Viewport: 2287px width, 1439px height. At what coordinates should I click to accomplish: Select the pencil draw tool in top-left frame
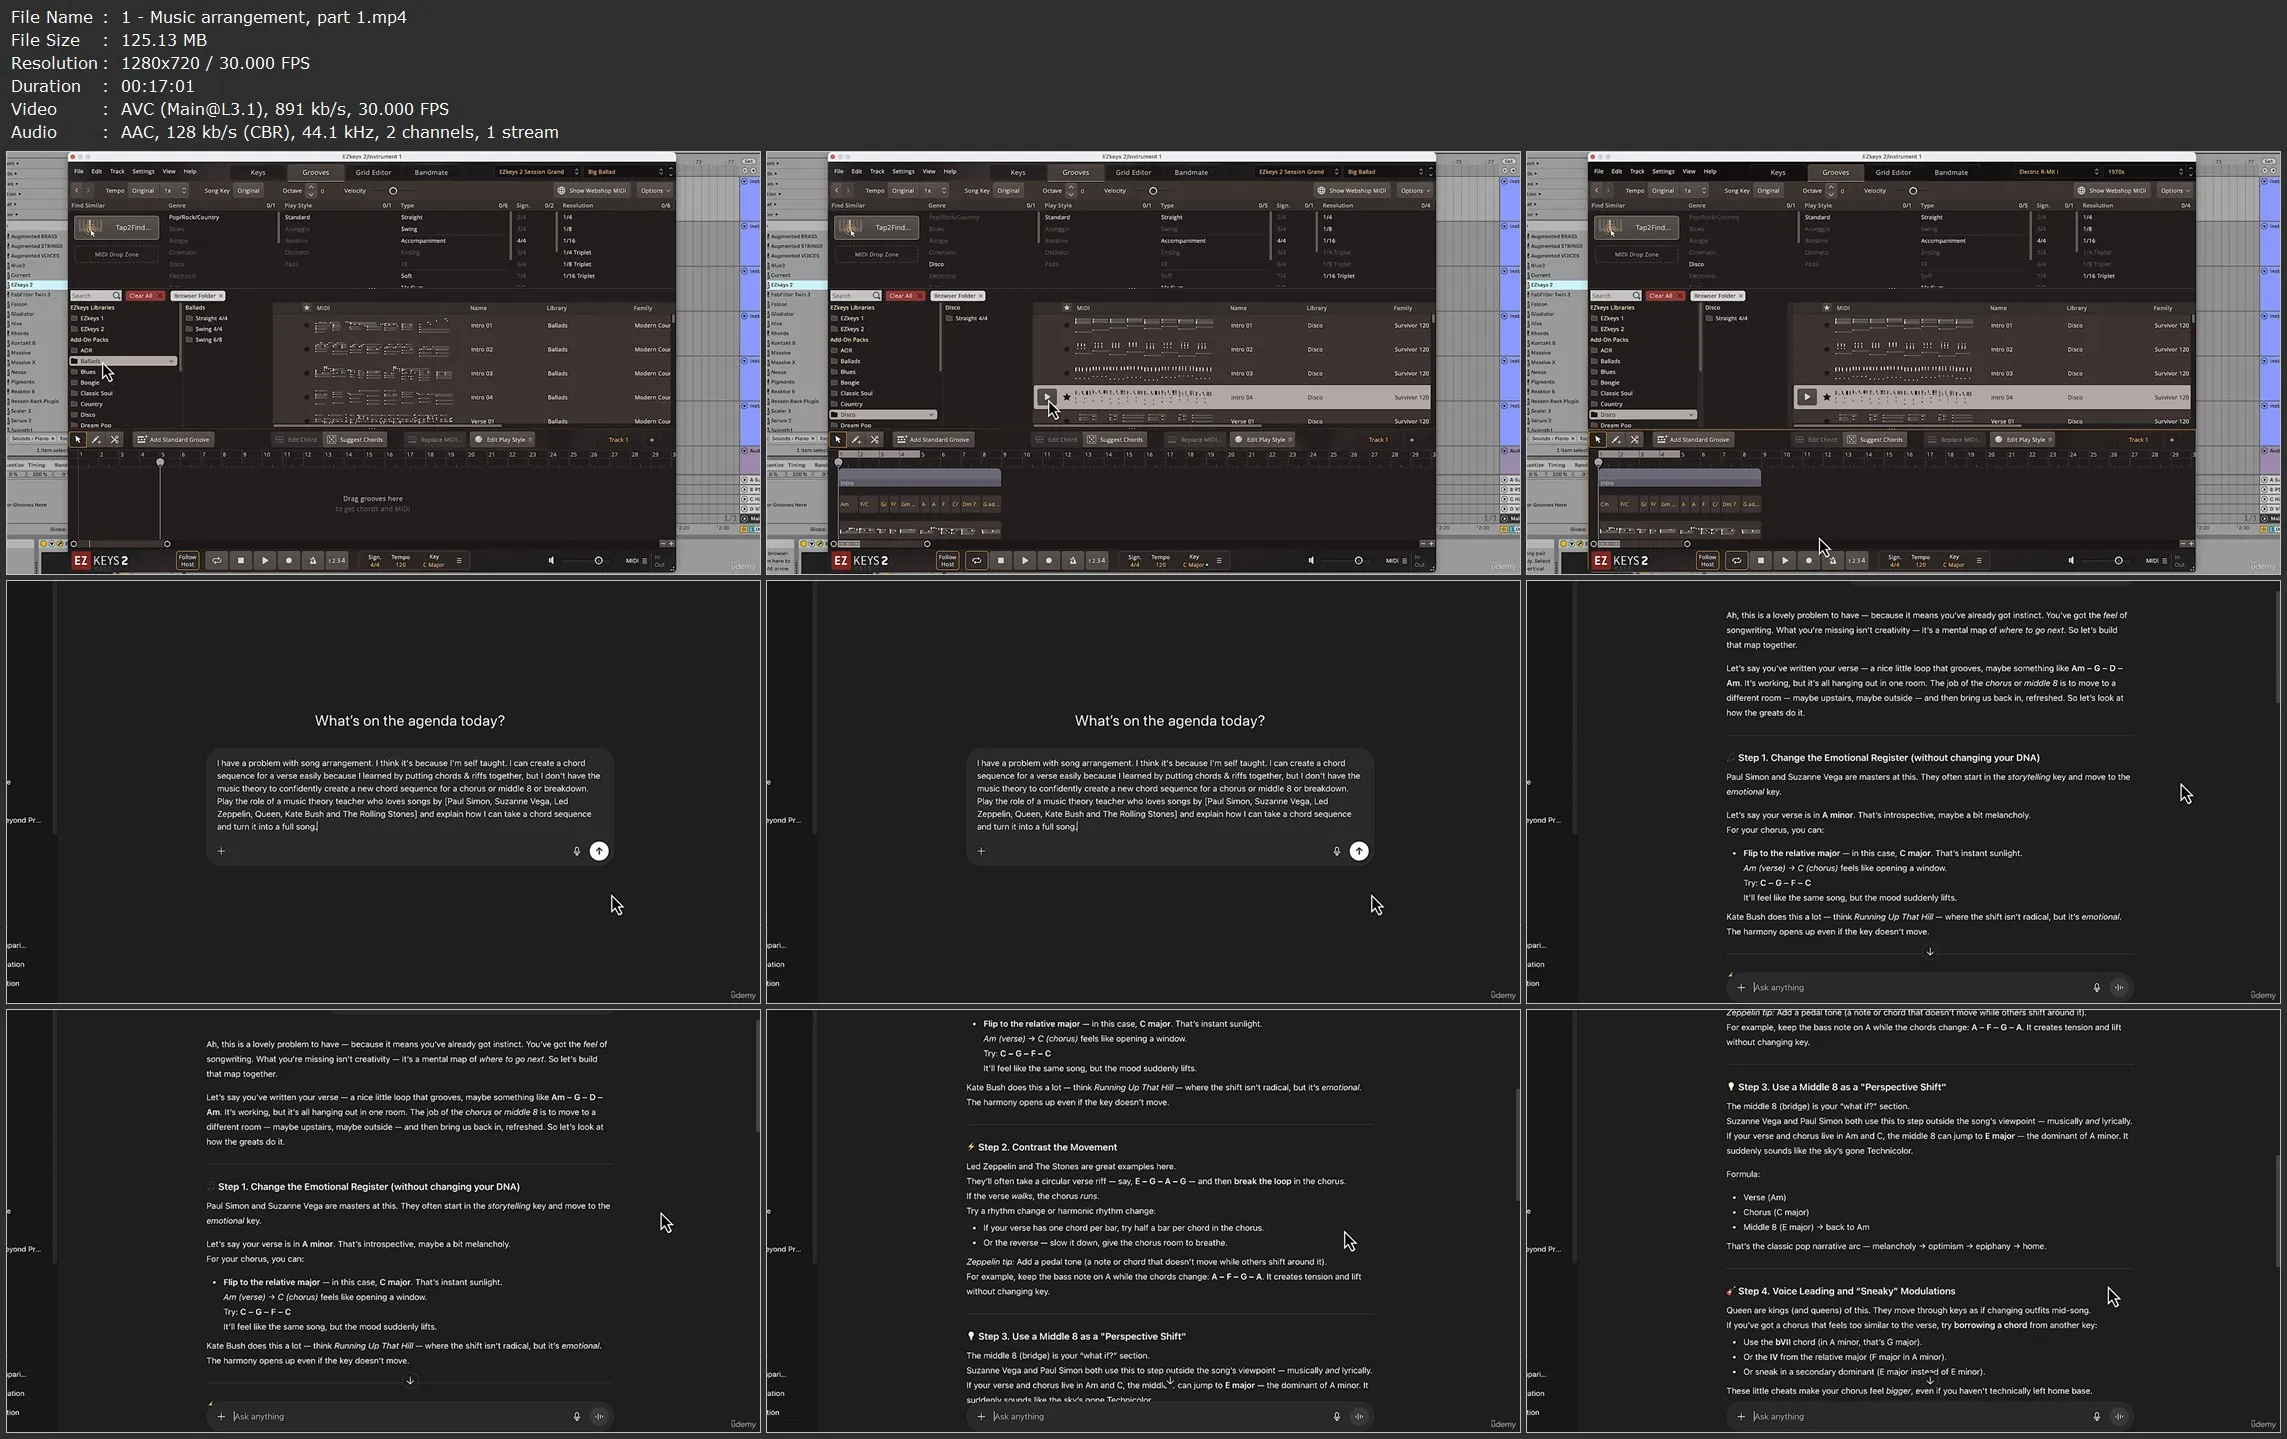click(96, 439)
